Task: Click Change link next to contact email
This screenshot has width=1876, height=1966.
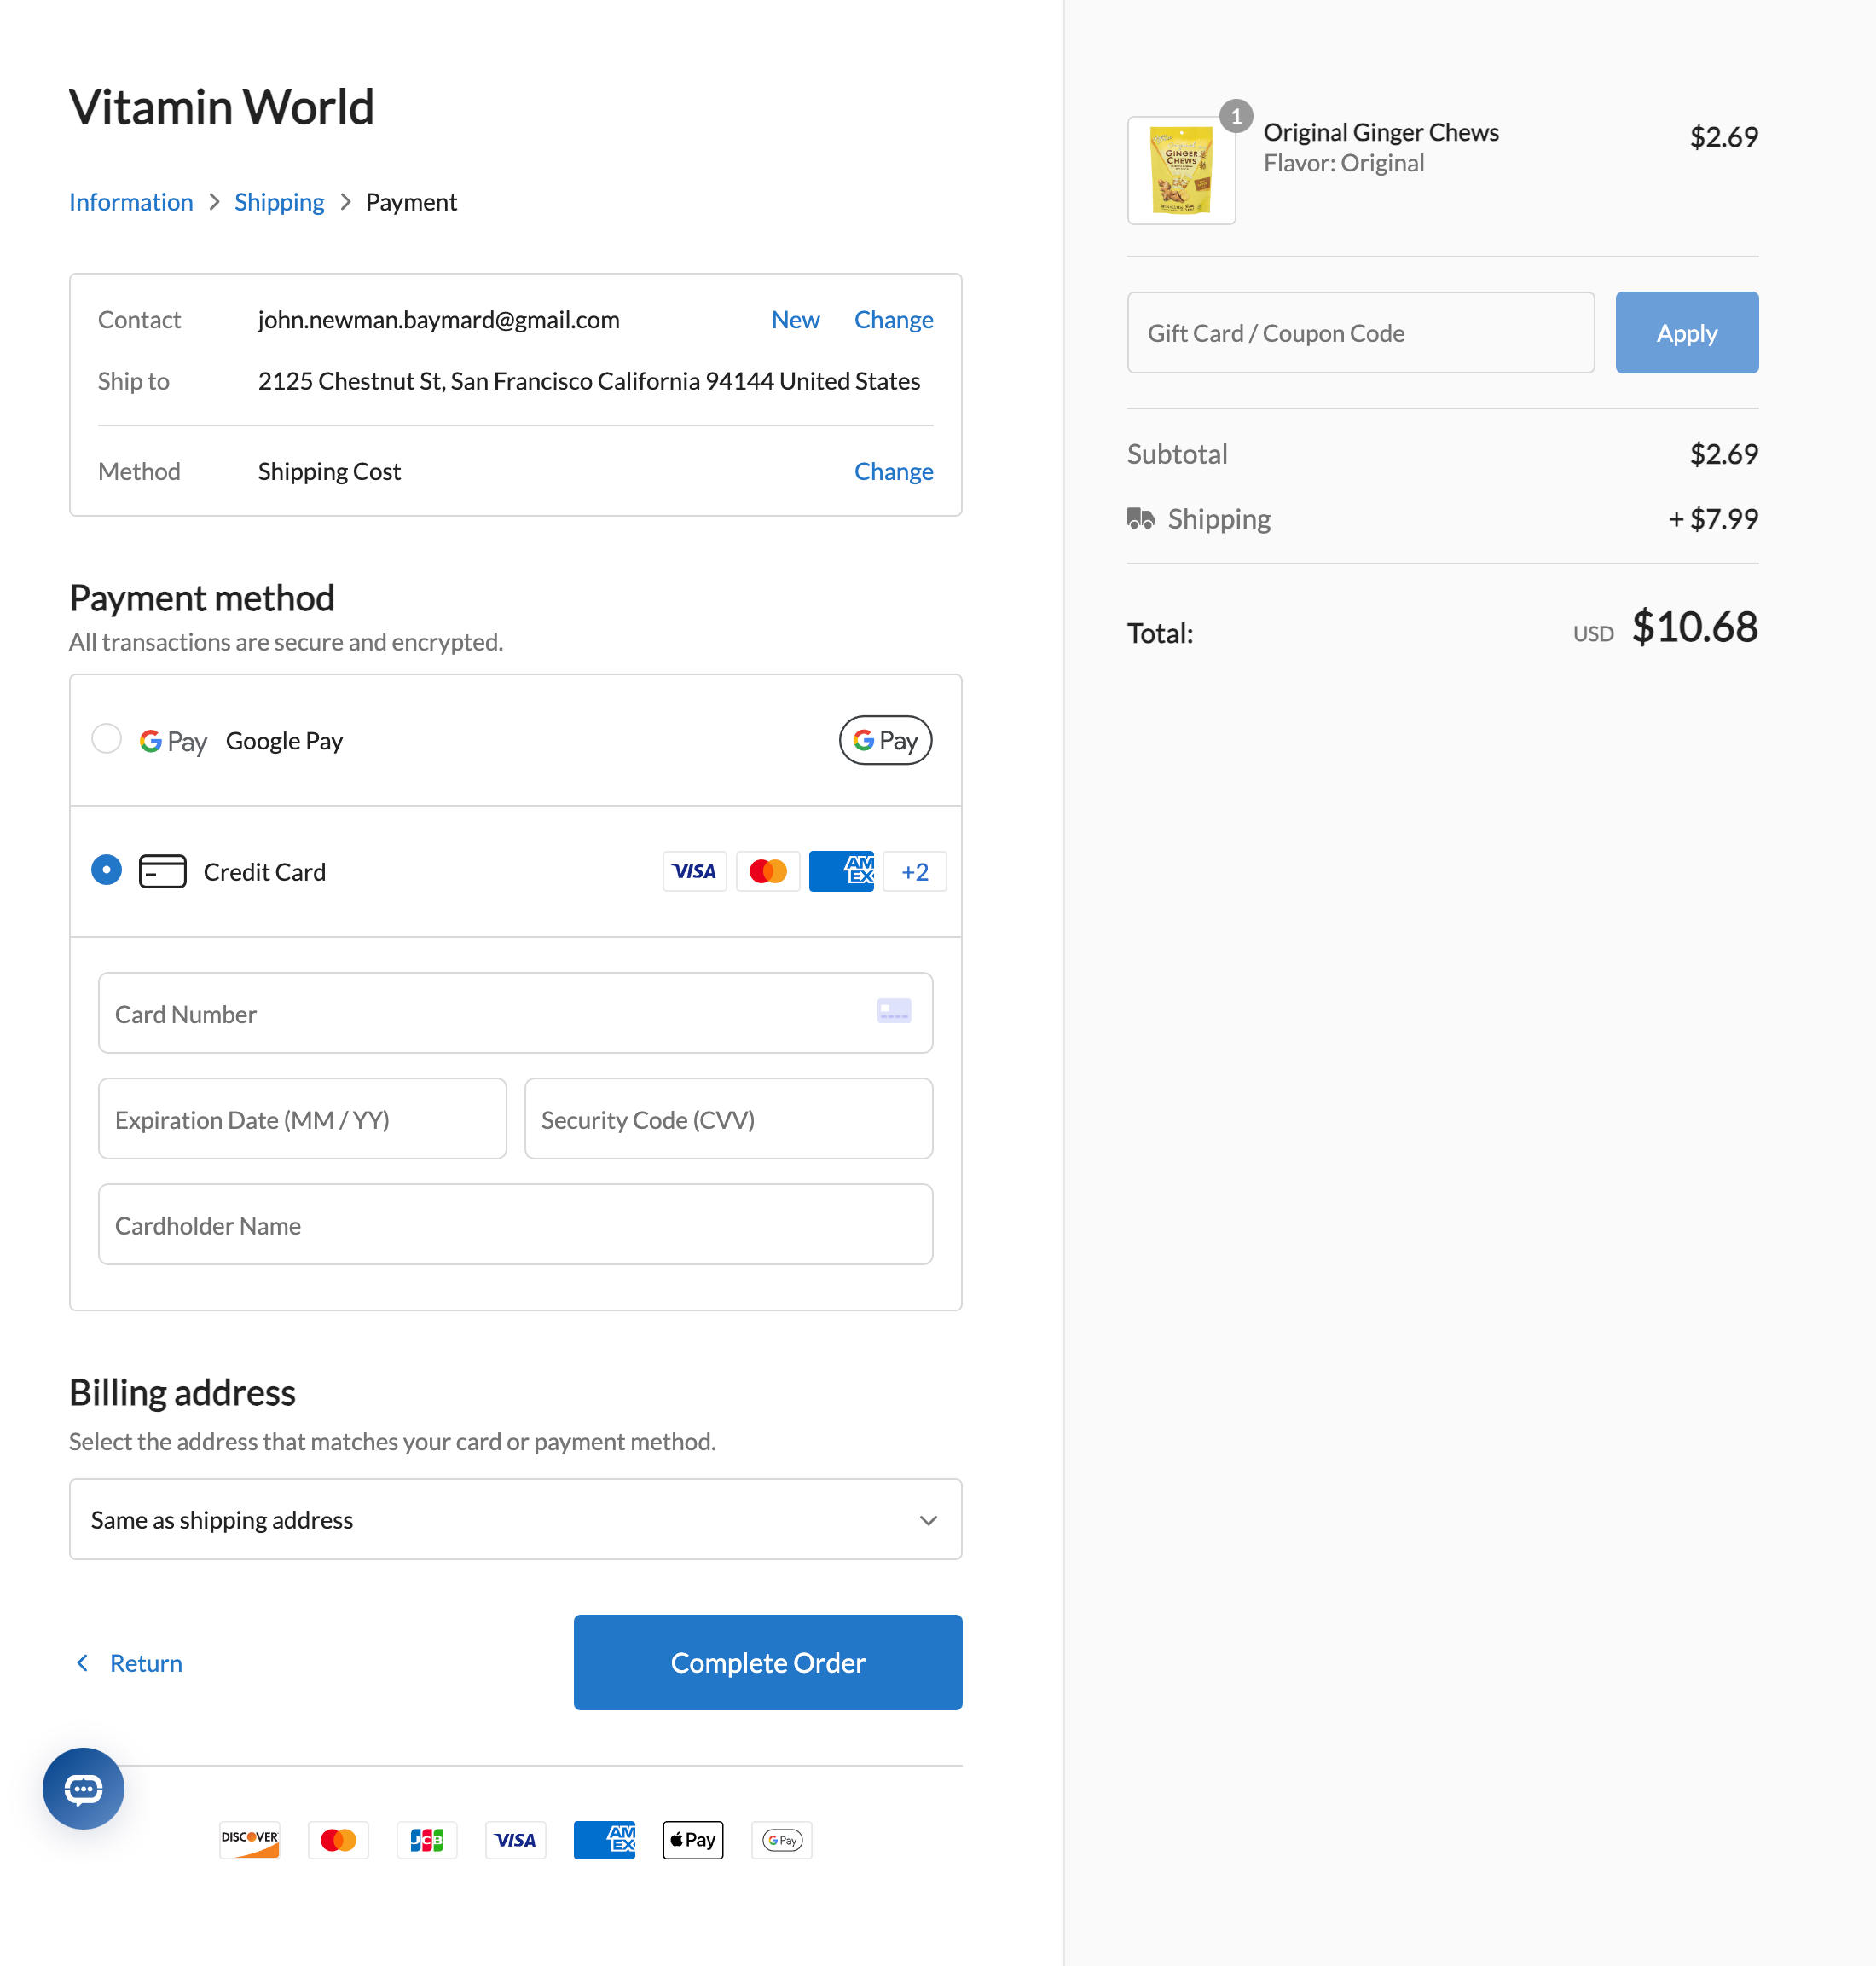Action: 893,320
